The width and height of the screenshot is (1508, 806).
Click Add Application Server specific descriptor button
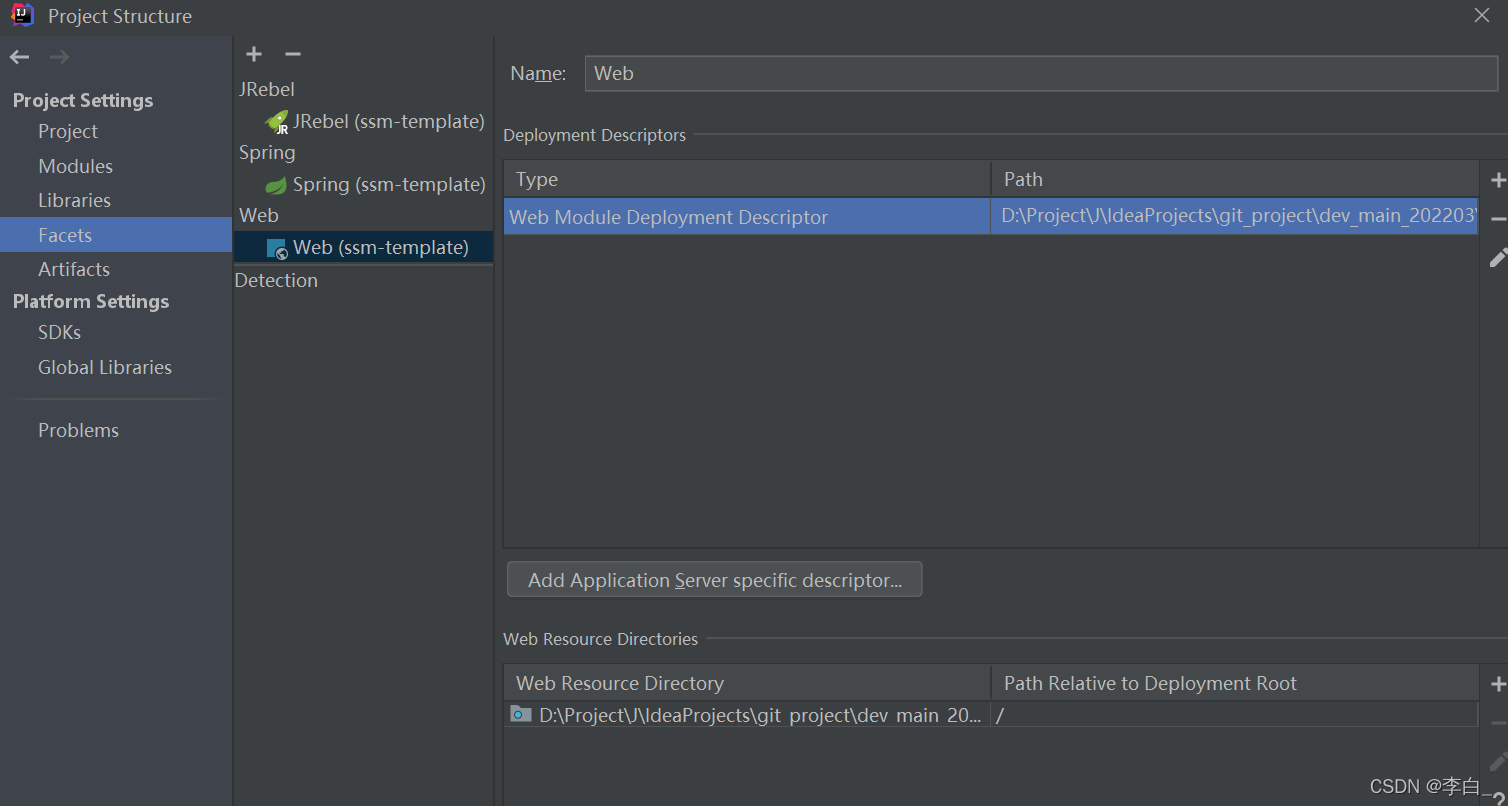[715, 580]
